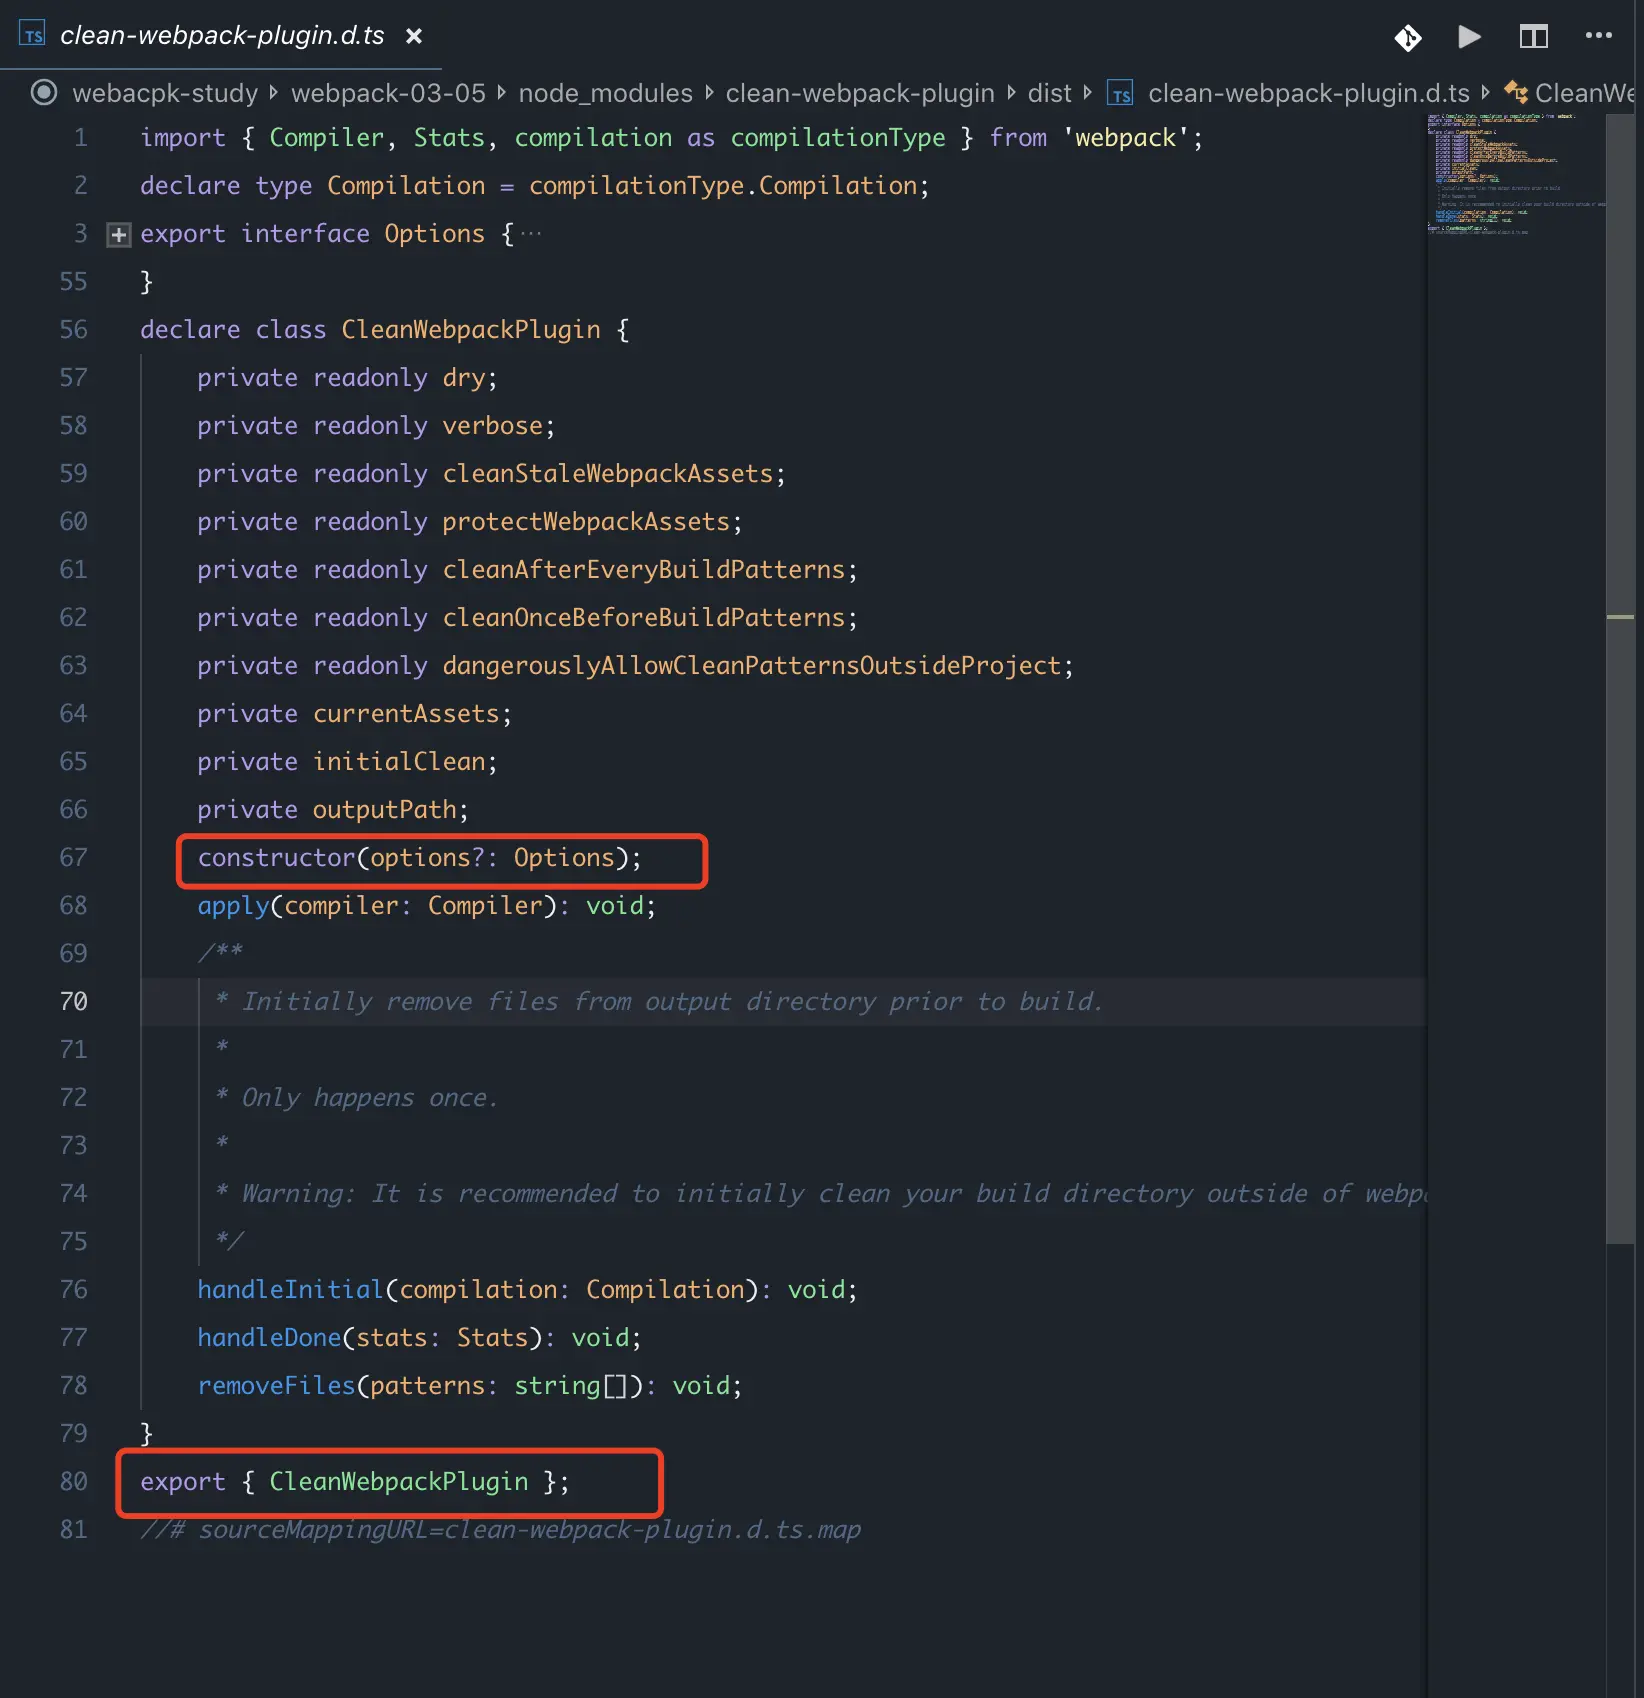
Task: Click the 'webpack' string on line 1
Action: (1125, 138)
